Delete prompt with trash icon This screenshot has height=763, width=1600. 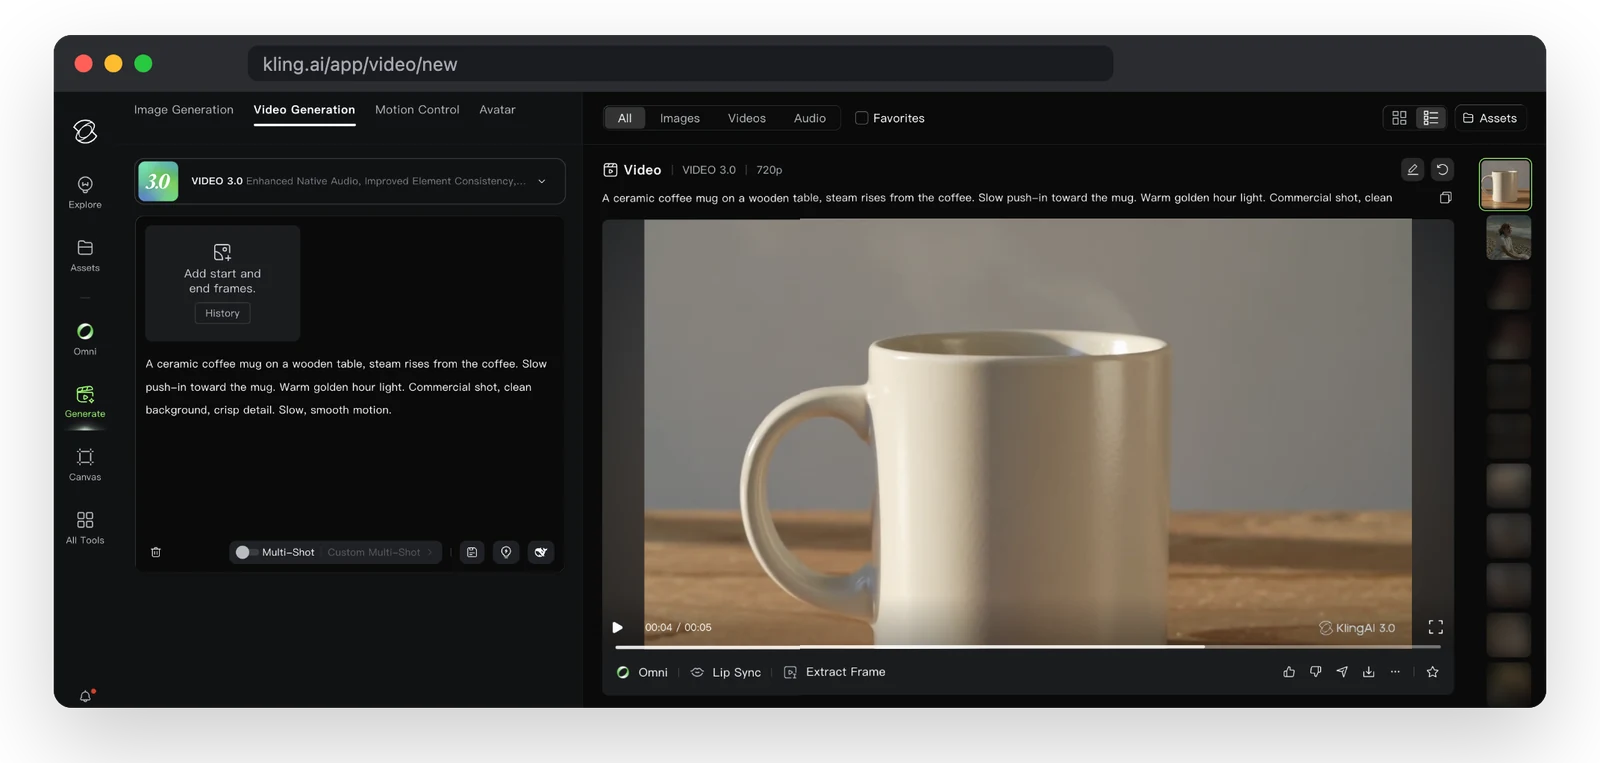[156, 552]
